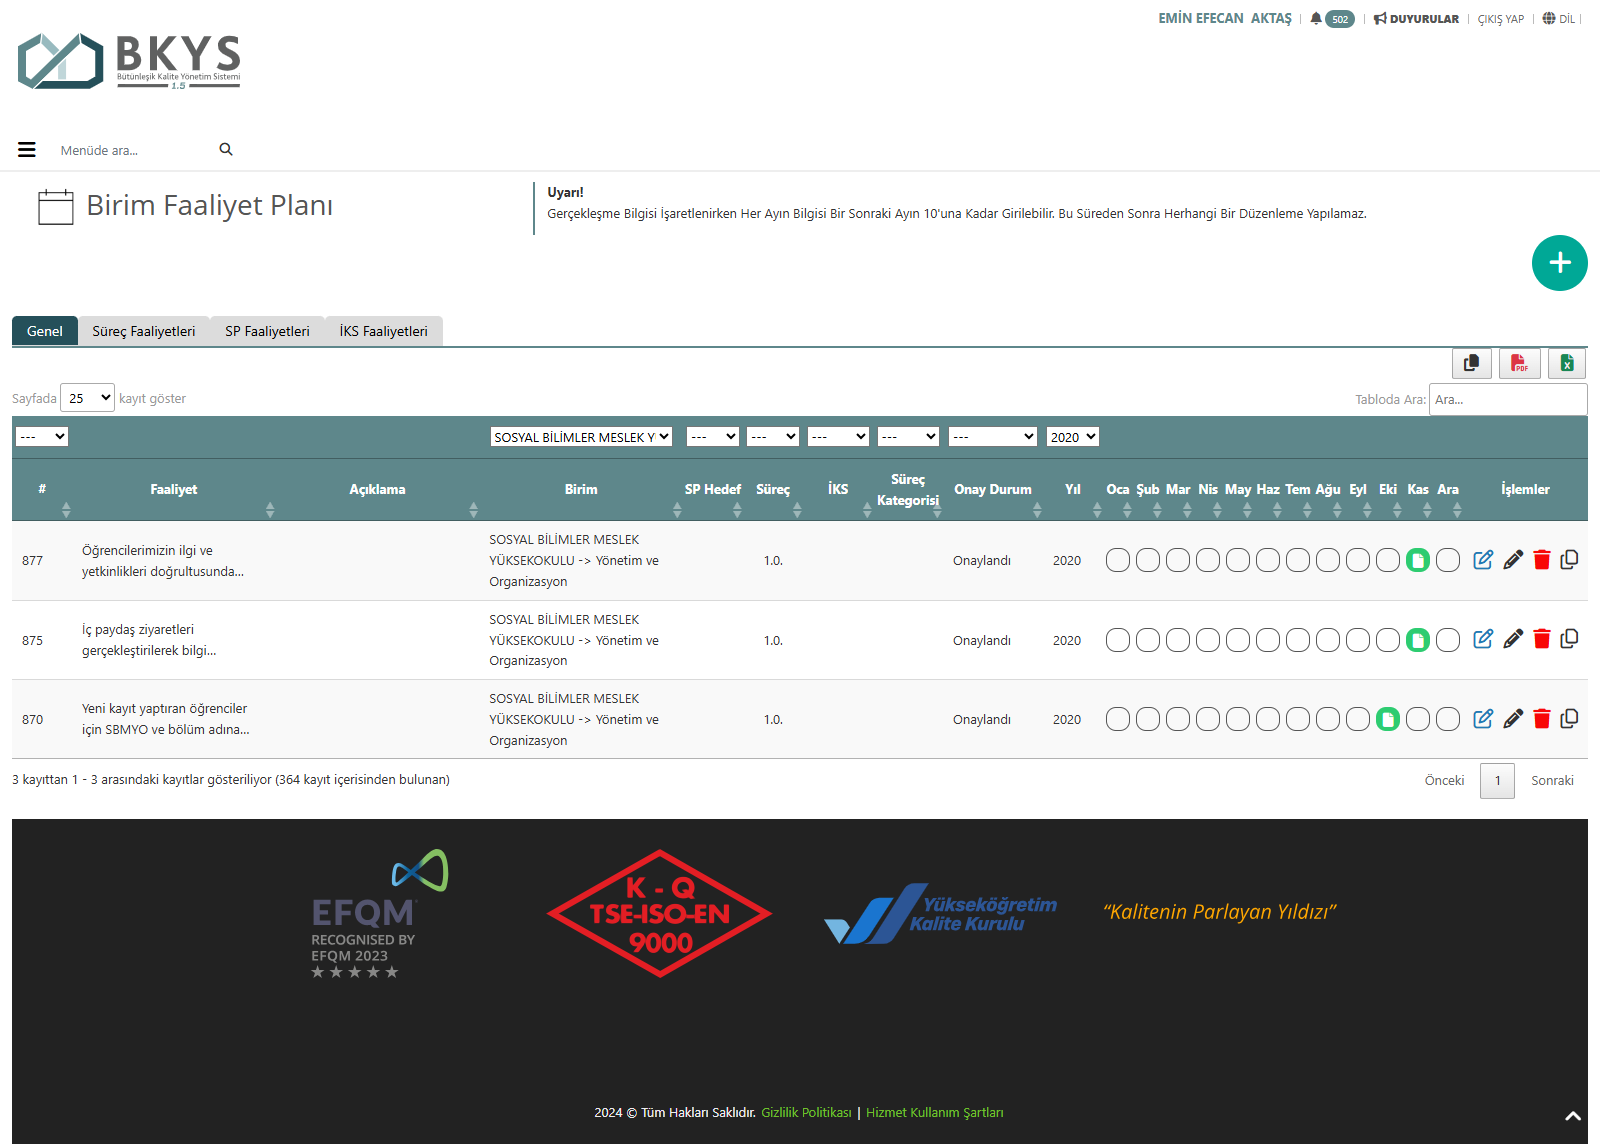This screenshot has width=1600, height=1144.
Task: Export table to Excel
Action: click(1566, 363)
